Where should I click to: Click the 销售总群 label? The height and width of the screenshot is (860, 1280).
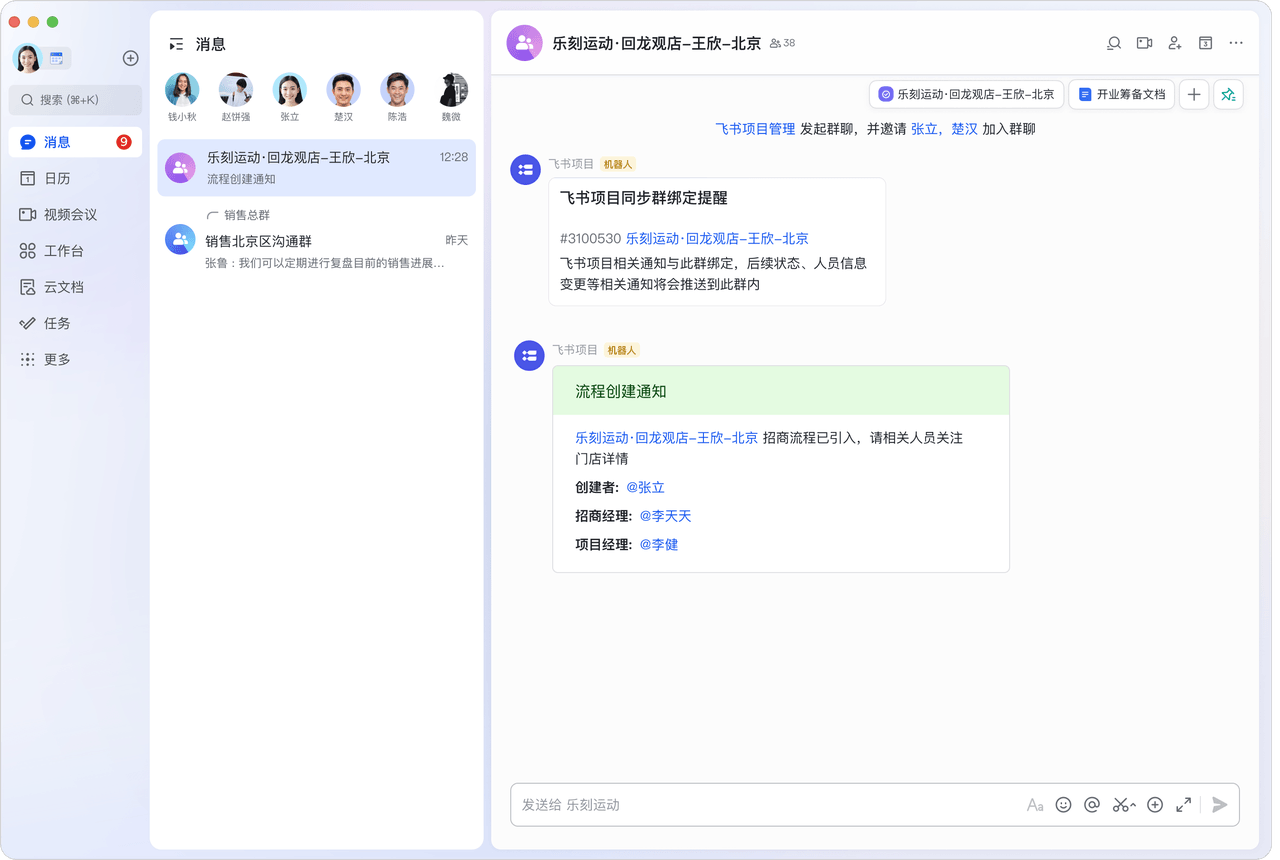click(246, 215)
